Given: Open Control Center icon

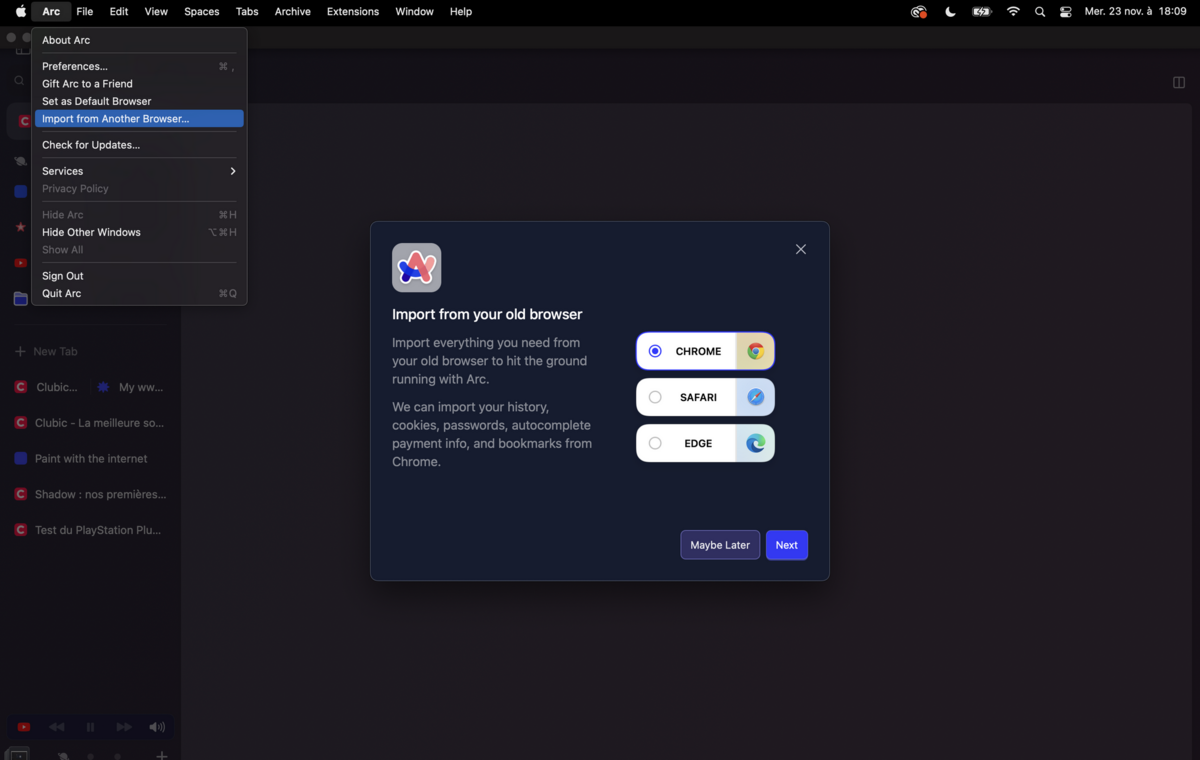Looking at the screenshot, I should (x=1066, y=12).
